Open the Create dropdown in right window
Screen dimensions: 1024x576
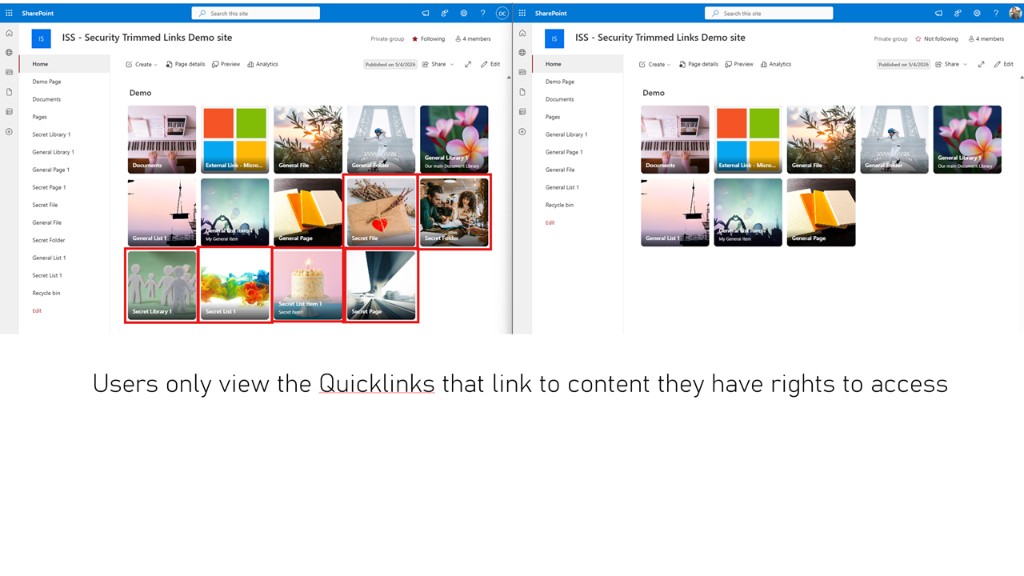pyautogui.click(x=655, y=64)
